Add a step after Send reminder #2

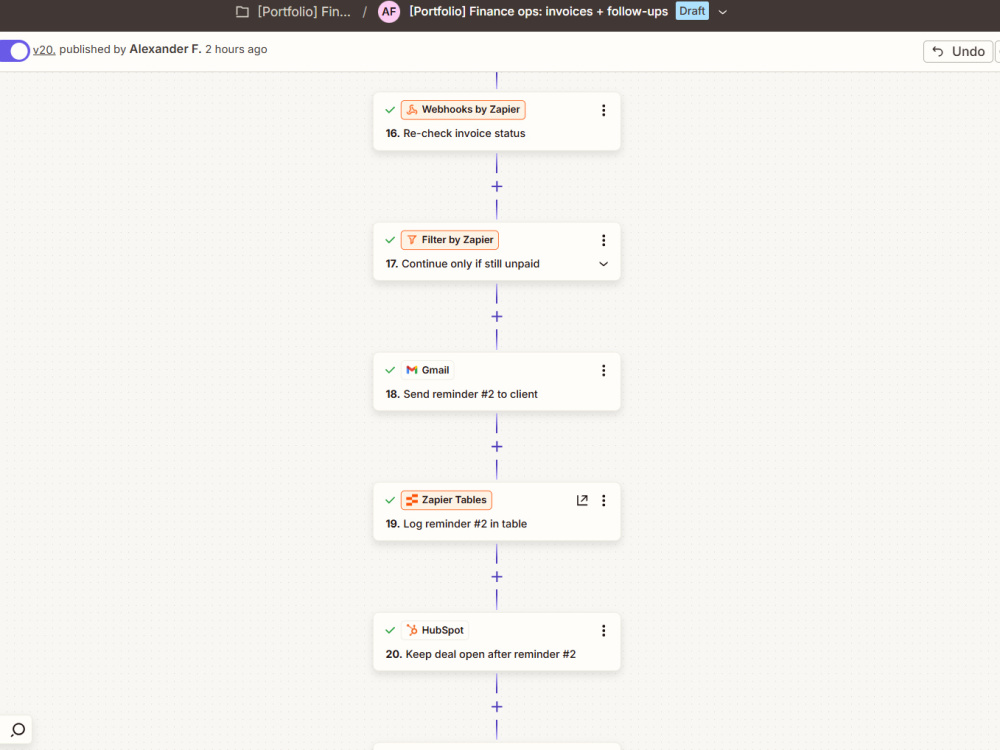pos(497,447)
